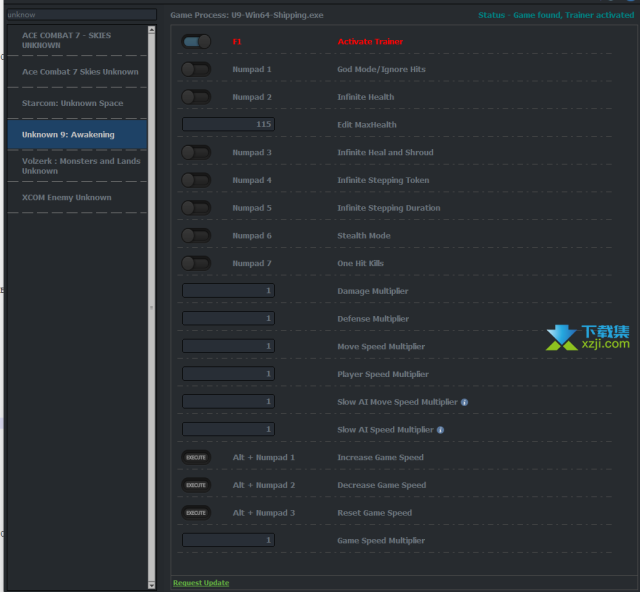The height and width of the screenshot is (592, 640).
Task: Select Volzerk : Monsters and Lands Unknown
Action: (77, 166)
